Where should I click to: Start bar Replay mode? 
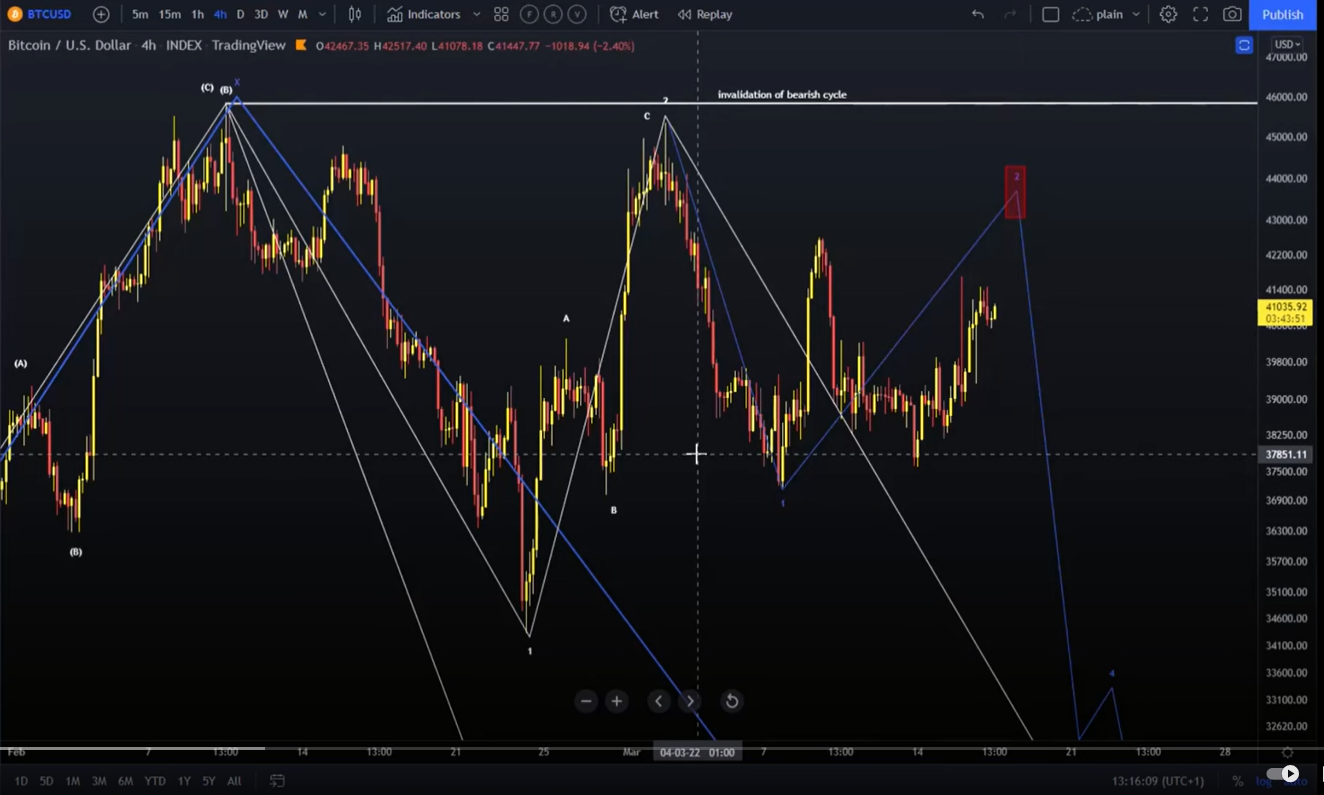click(x=705, y=14)
